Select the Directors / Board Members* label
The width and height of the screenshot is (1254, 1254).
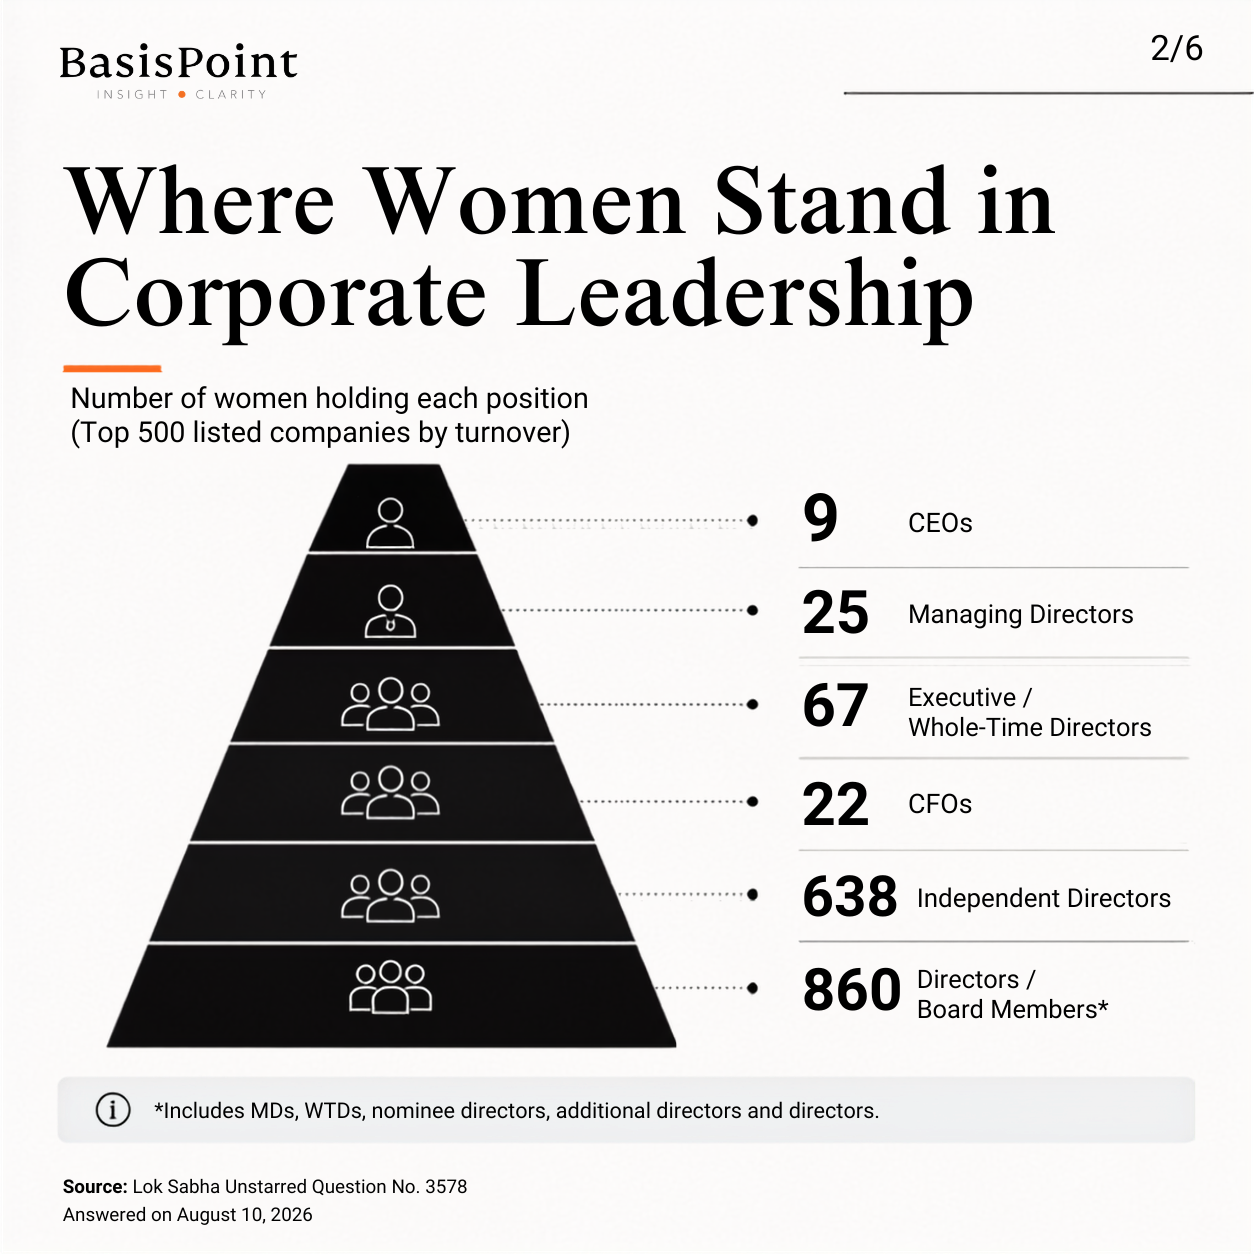pyautogui.click(x=1012, y=994)
